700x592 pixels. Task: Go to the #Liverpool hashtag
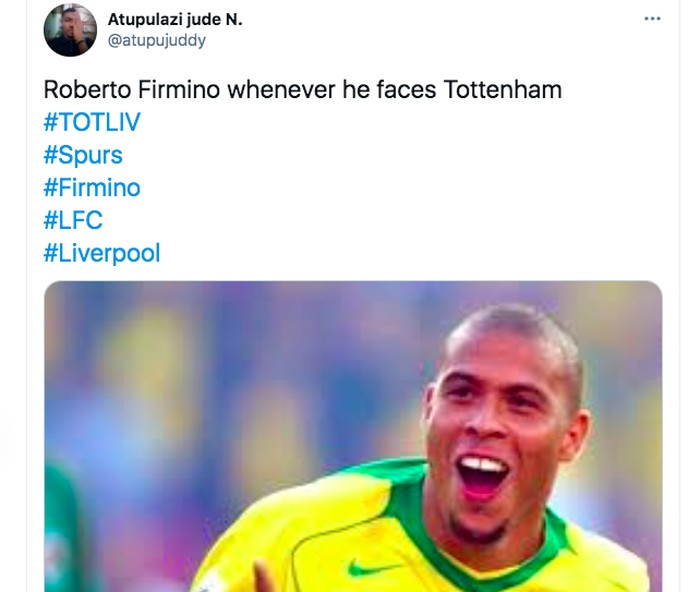pyautogui.click(x=101, y=252)
